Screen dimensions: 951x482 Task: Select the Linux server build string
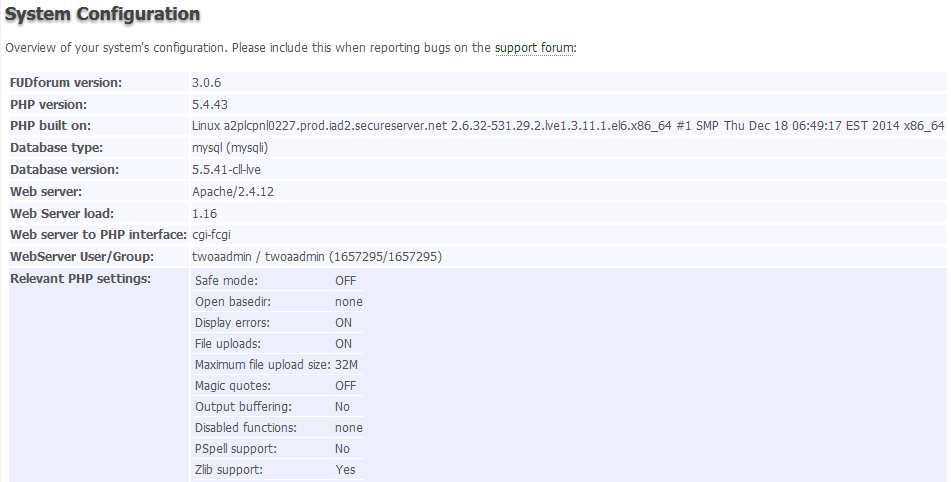tap(568, 126)
